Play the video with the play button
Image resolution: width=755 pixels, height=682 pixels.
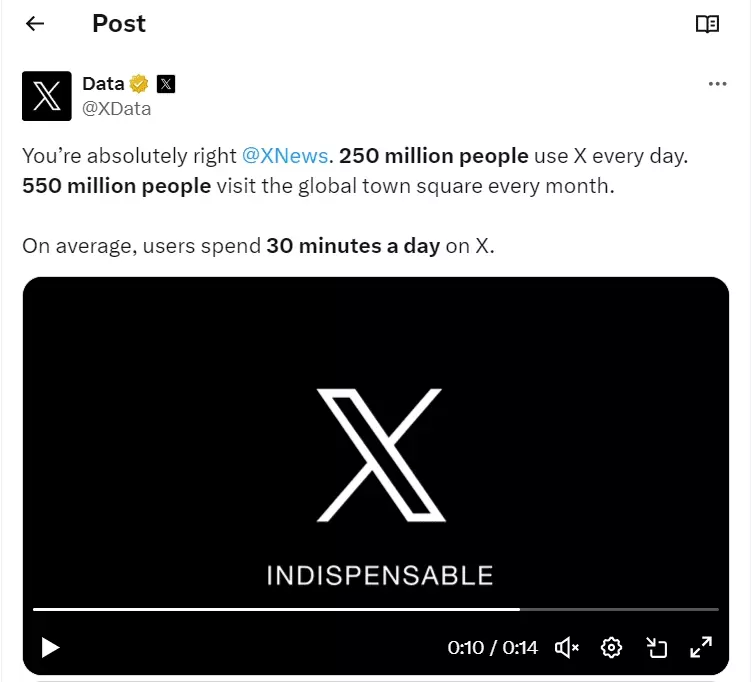coord(50,647)
